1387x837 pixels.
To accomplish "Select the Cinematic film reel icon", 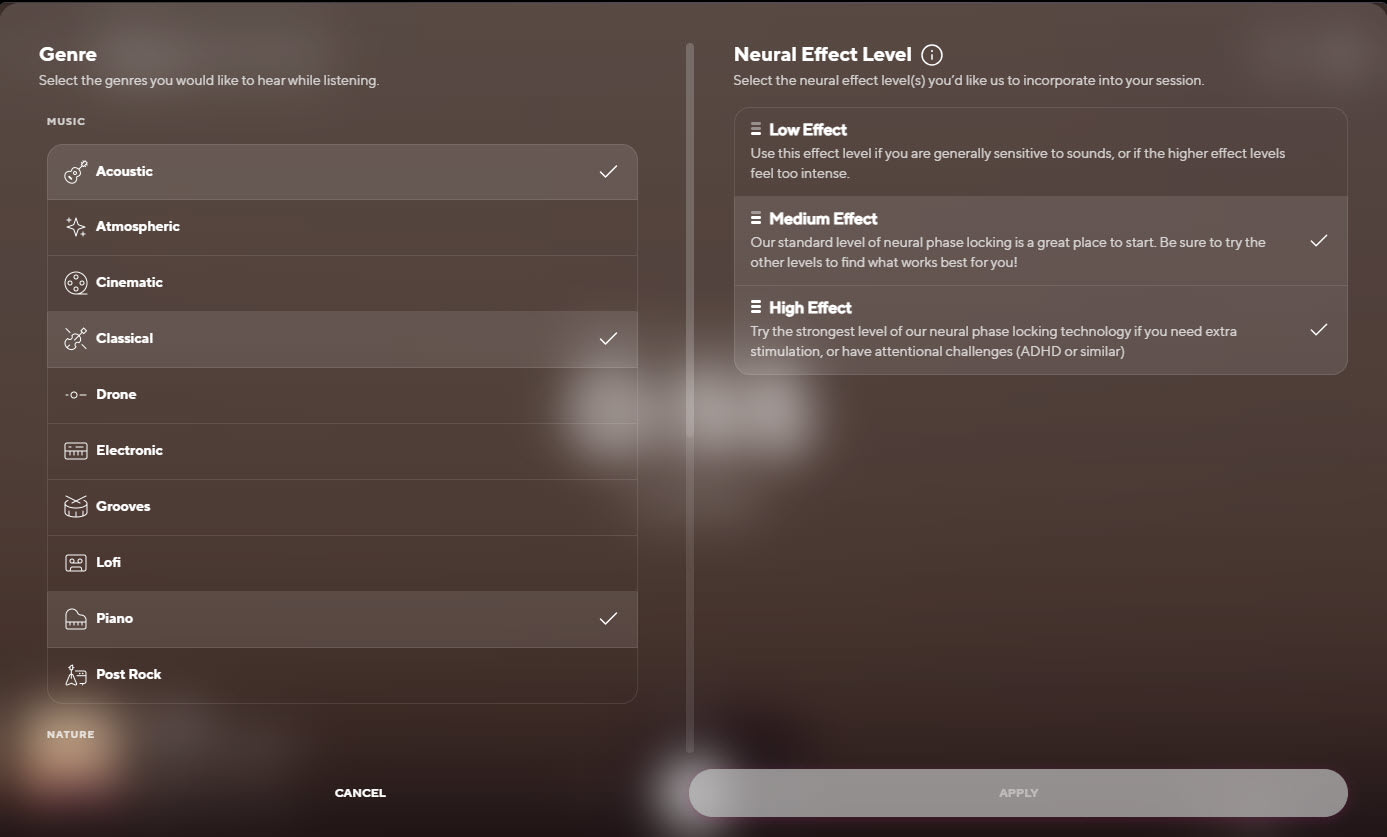I will [x=75, y=282].
